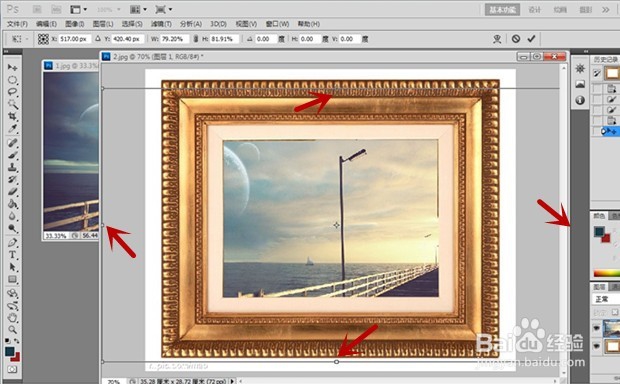Cancel the transform with the circle-slash icon

tap(516, 38)
